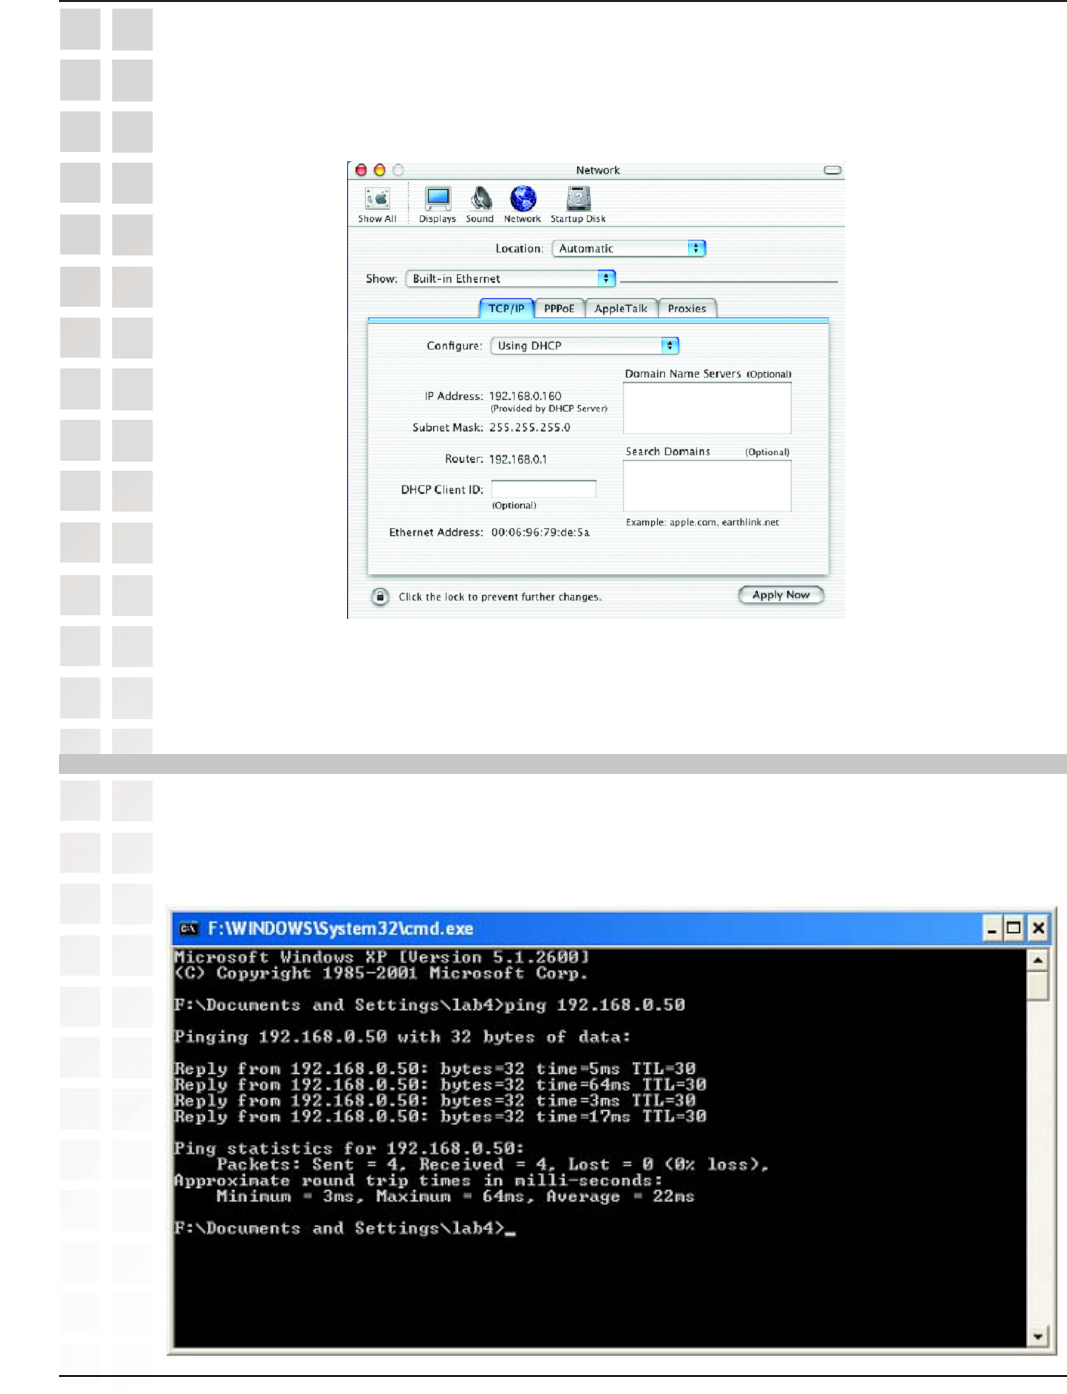Viewport: 1067px width, 1394px height.
Task: Click the cmd.exe scrollbar up arrow
Action: point(1037,959)
